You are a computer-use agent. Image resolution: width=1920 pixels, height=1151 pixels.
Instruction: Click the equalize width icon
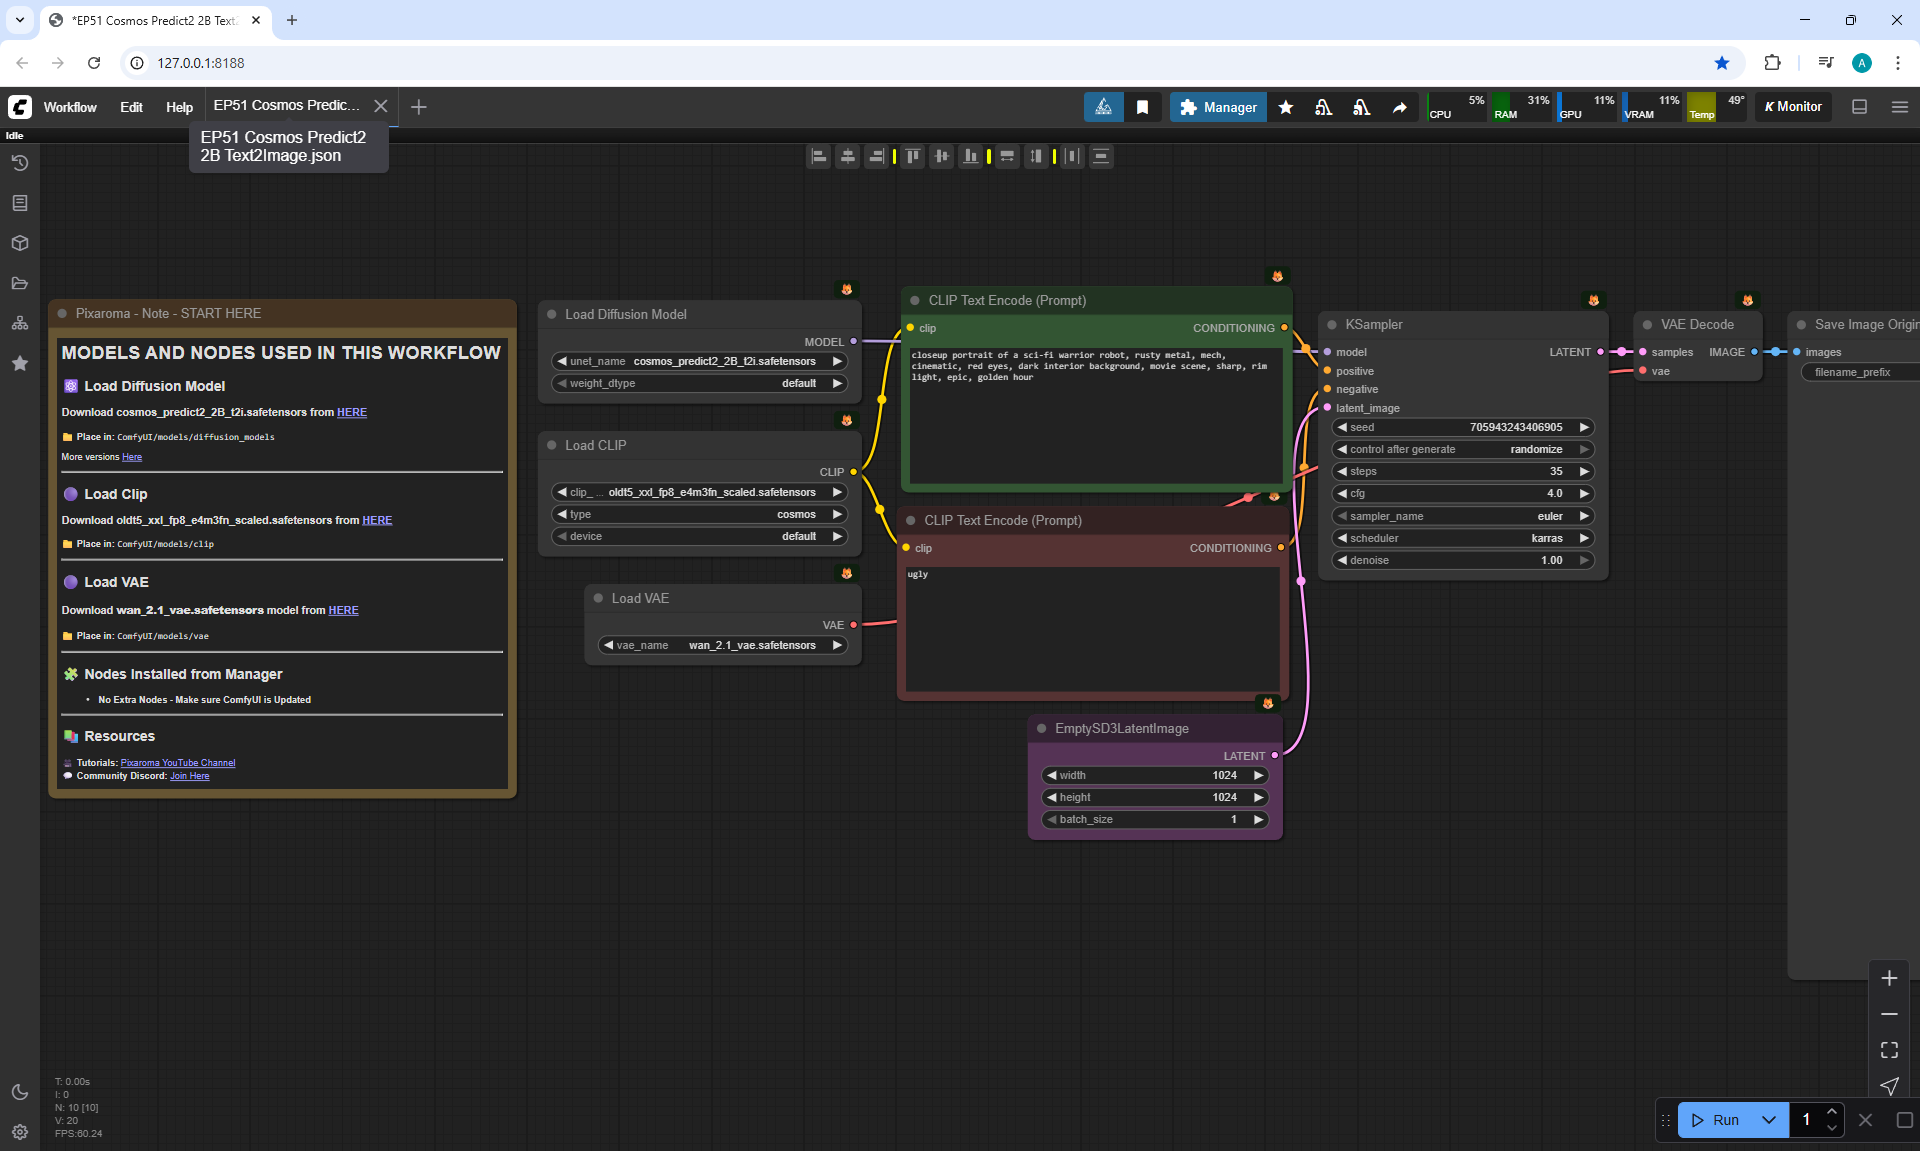click(x=1007, y=156)
